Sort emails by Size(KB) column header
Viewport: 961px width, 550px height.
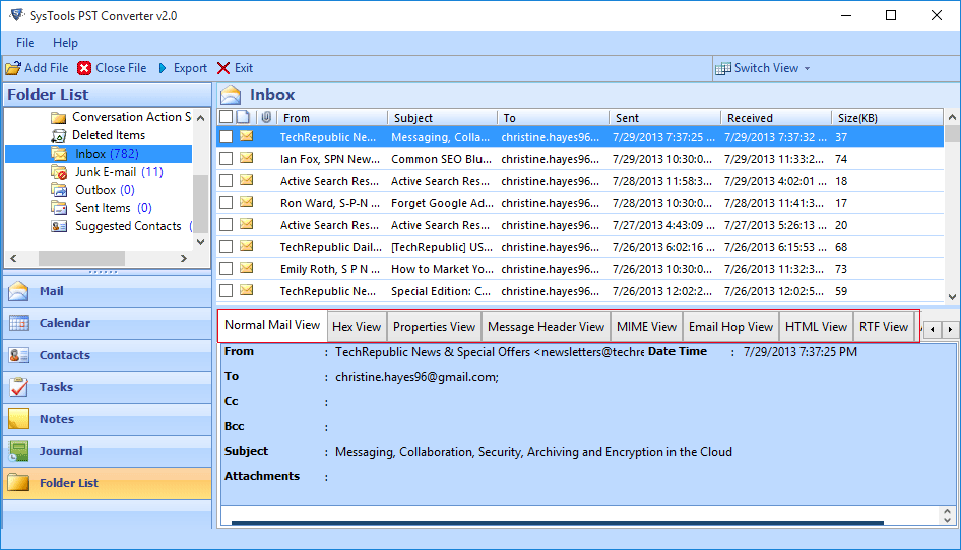click(887, 118)
